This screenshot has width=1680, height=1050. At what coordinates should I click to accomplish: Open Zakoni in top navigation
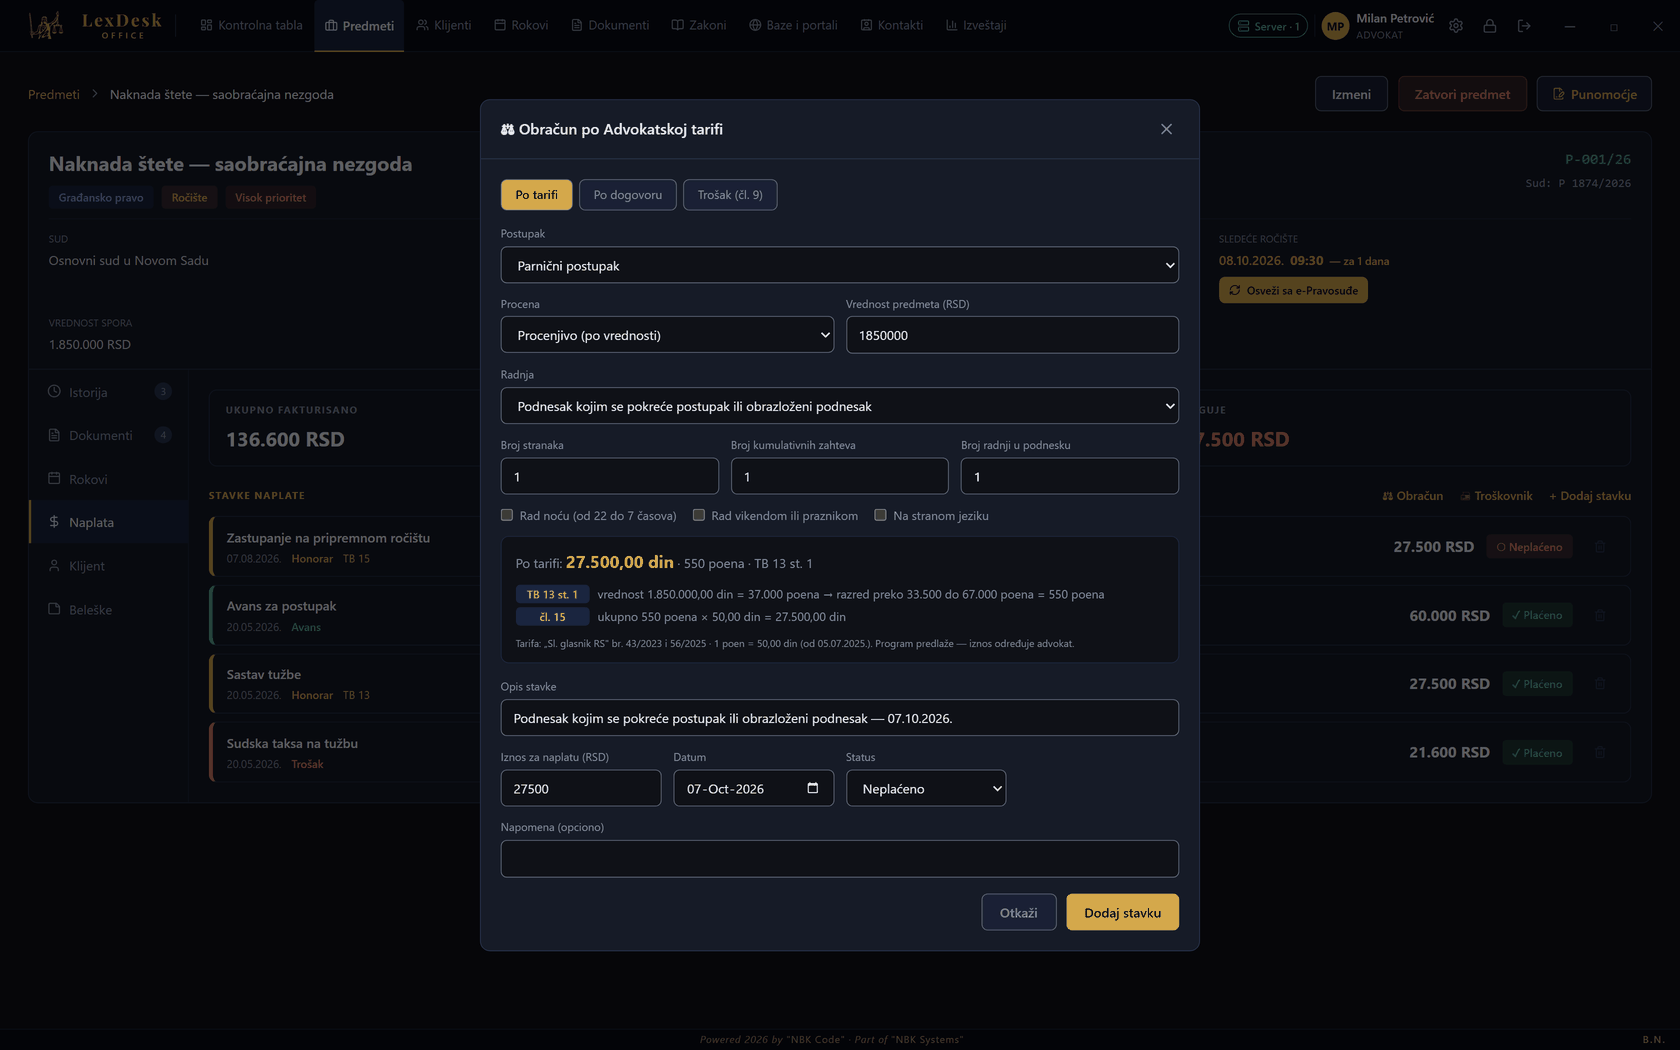[x=699, y=25]
